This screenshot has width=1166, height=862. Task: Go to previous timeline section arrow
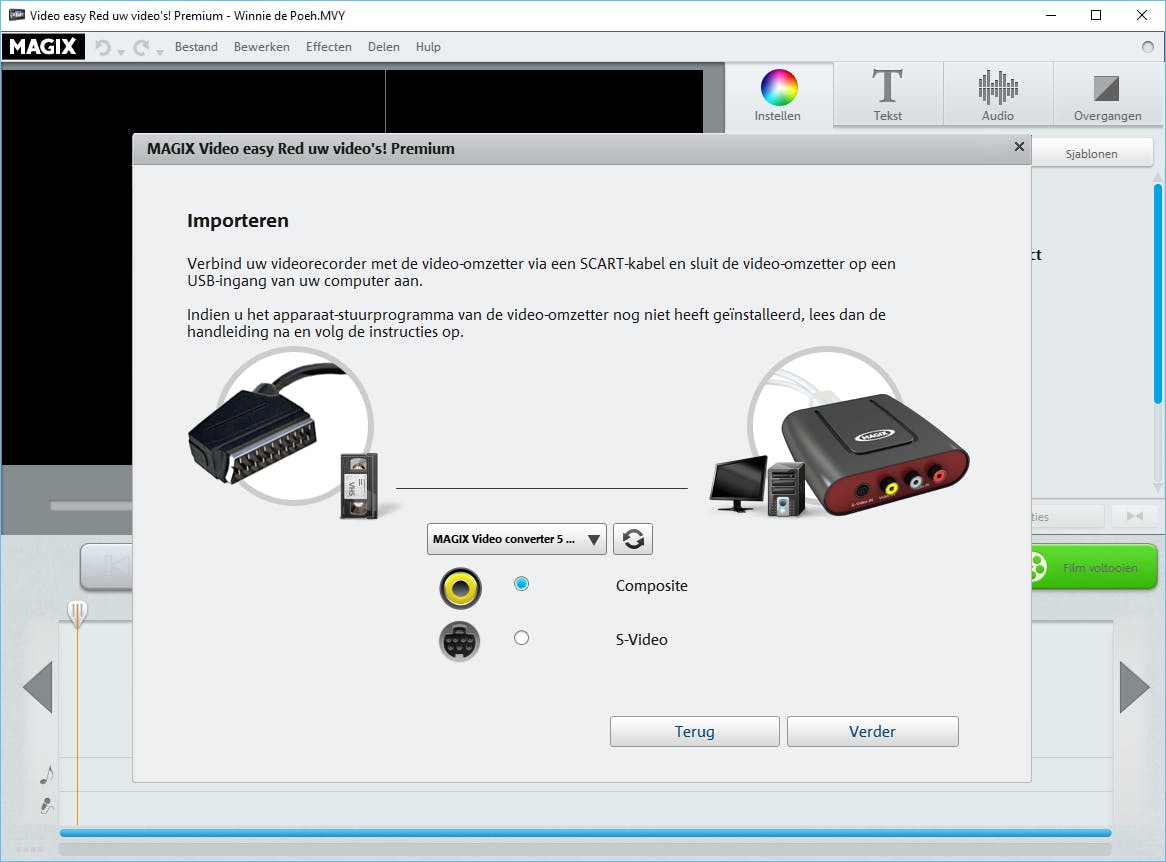(x=38, y=686)
